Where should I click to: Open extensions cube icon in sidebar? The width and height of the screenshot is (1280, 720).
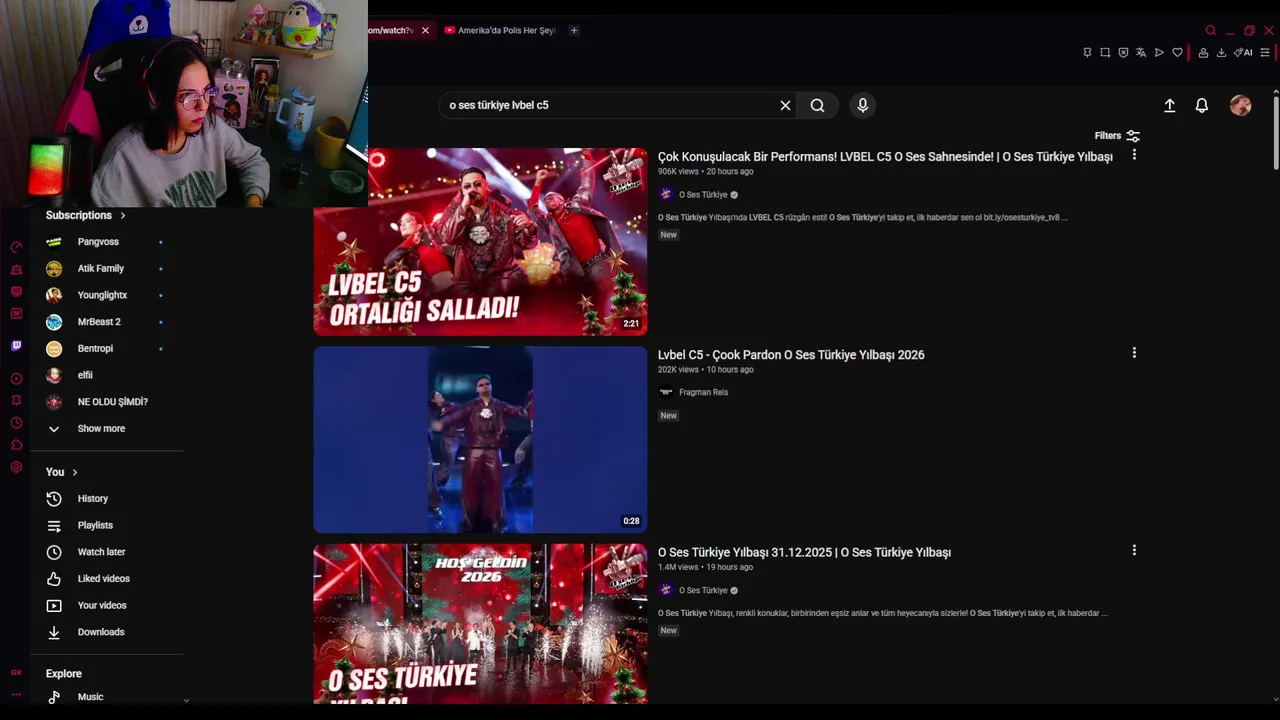[x=16, y=445]
